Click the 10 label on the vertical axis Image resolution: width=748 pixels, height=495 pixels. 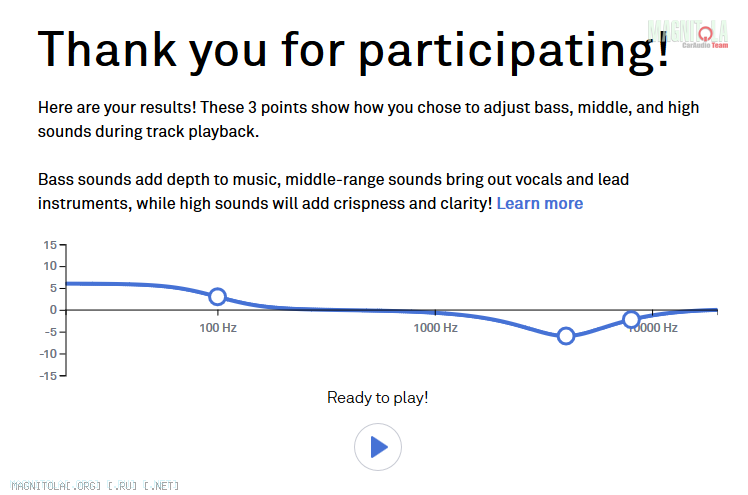pos(50,266)
